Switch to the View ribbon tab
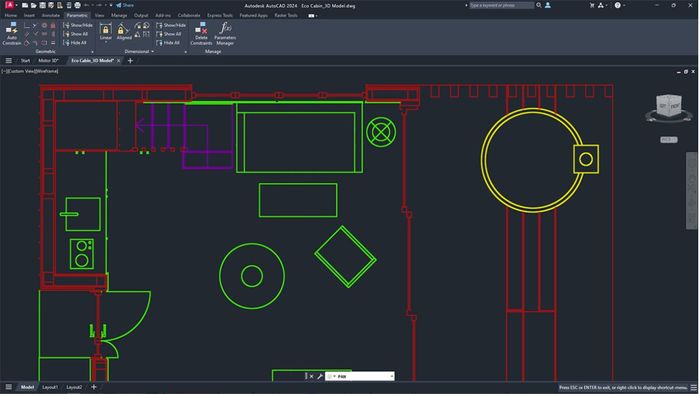This screenshot has width=700, height=394. pyautogui.click(x=99, y=15)
